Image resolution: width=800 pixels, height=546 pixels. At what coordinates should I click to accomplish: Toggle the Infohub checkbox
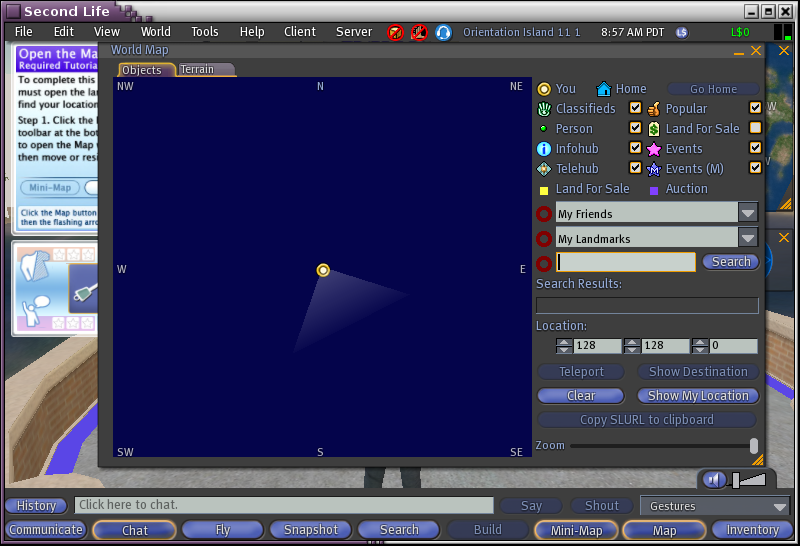[x=635, y=147]
